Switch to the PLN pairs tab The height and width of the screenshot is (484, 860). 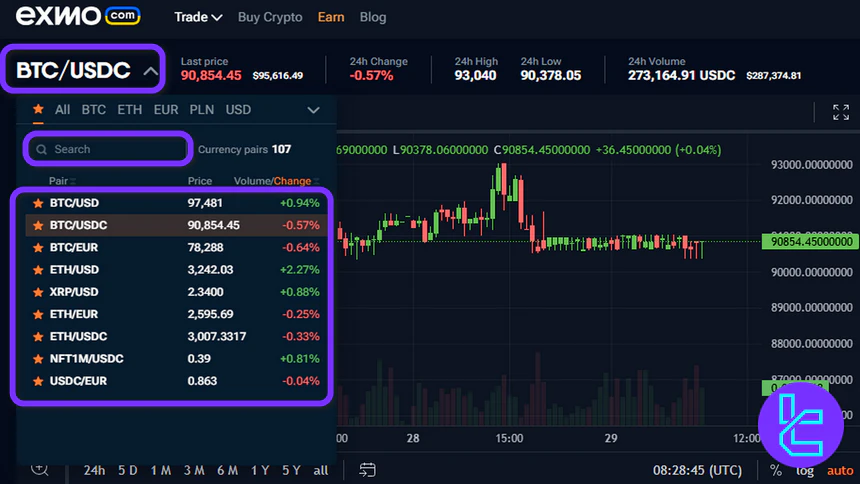point(202,110)
